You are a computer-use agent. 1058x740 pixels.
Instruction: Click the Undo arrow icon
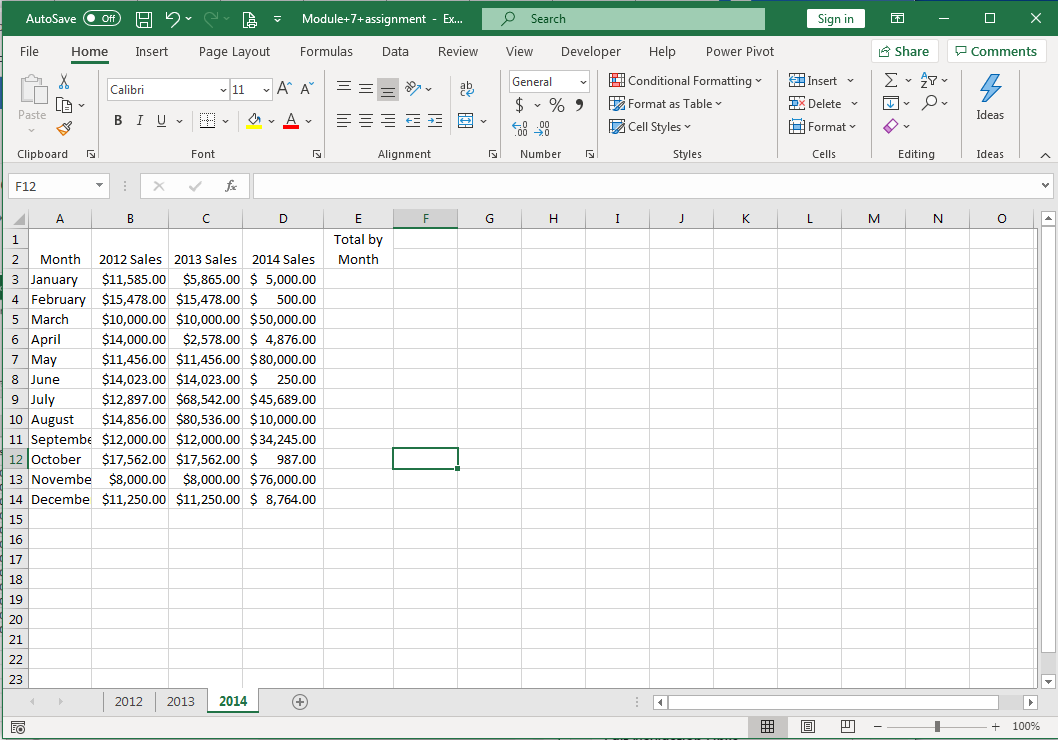pyautogui.click(x=173, y=19)
